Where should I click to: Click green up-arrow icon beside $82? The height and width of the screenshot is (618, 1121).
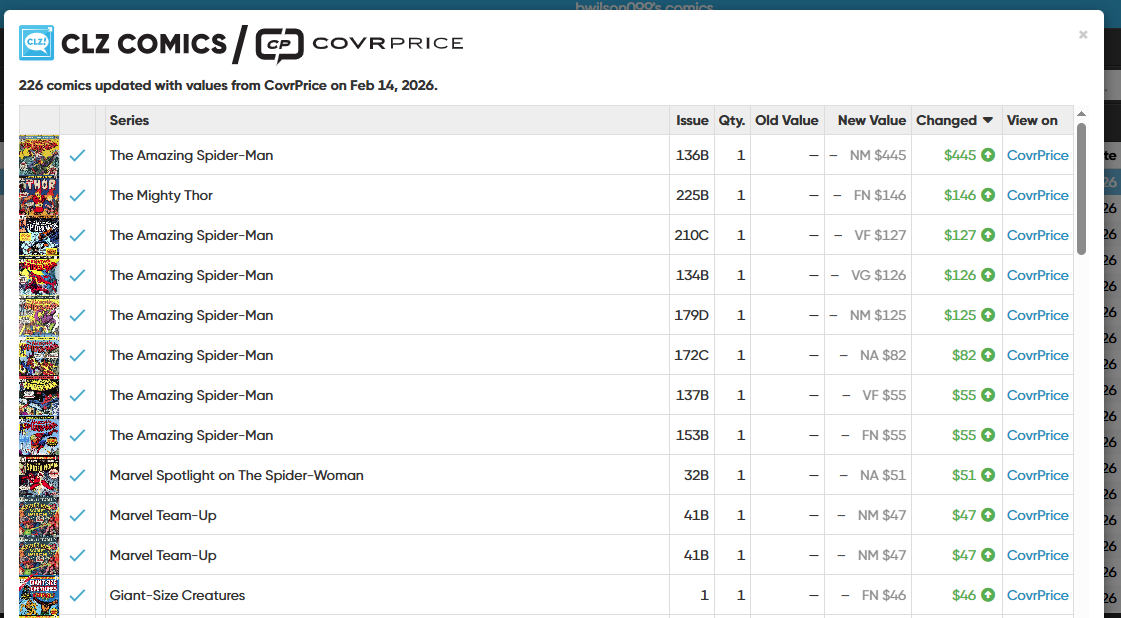point(988,355)
